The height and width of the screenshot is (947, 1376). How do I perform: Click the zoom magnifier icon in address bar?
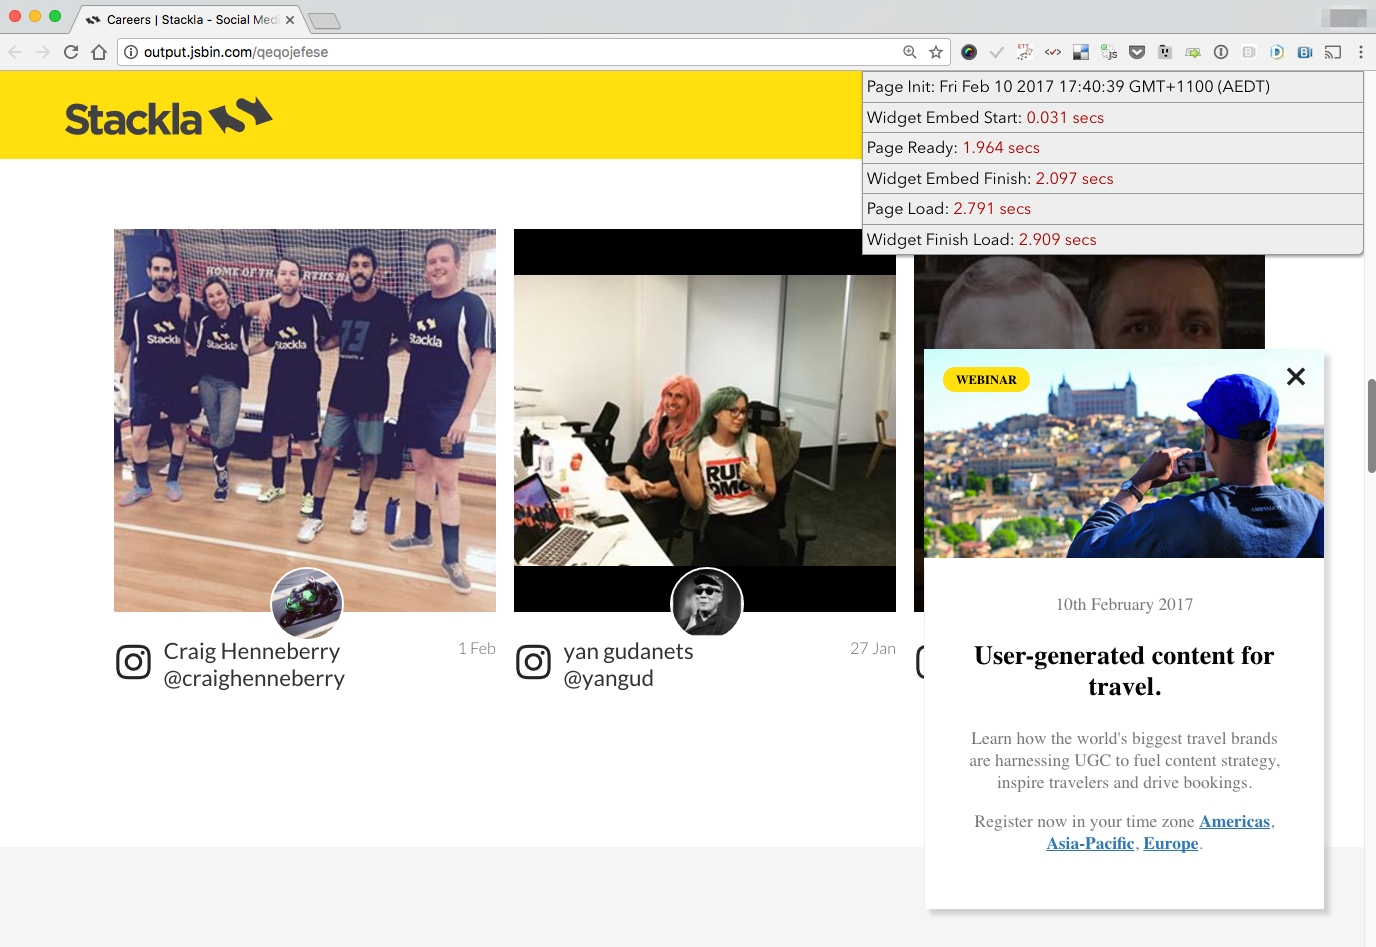pos(910,52)
